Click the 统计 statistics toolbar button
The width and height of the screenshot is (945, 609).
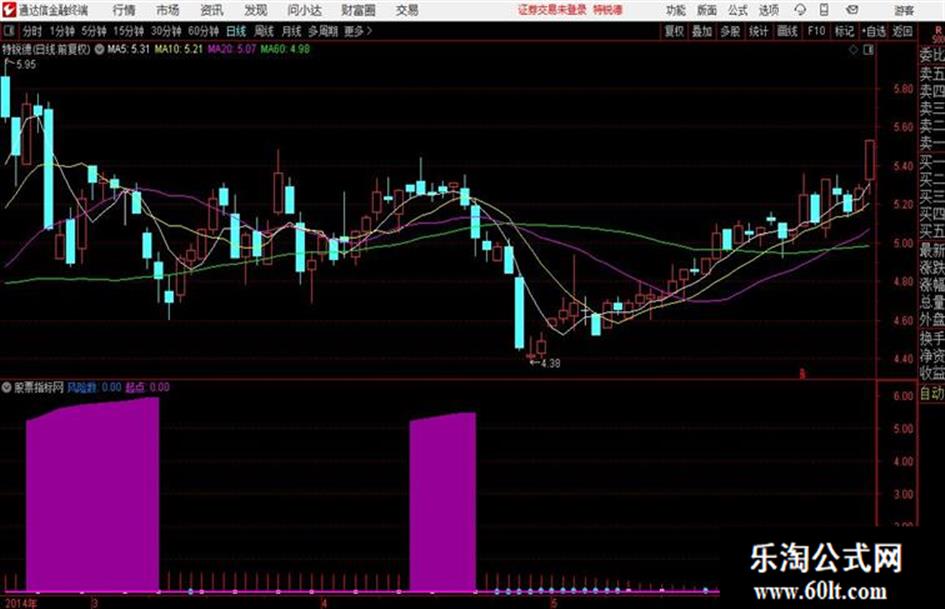pos(758,31)
